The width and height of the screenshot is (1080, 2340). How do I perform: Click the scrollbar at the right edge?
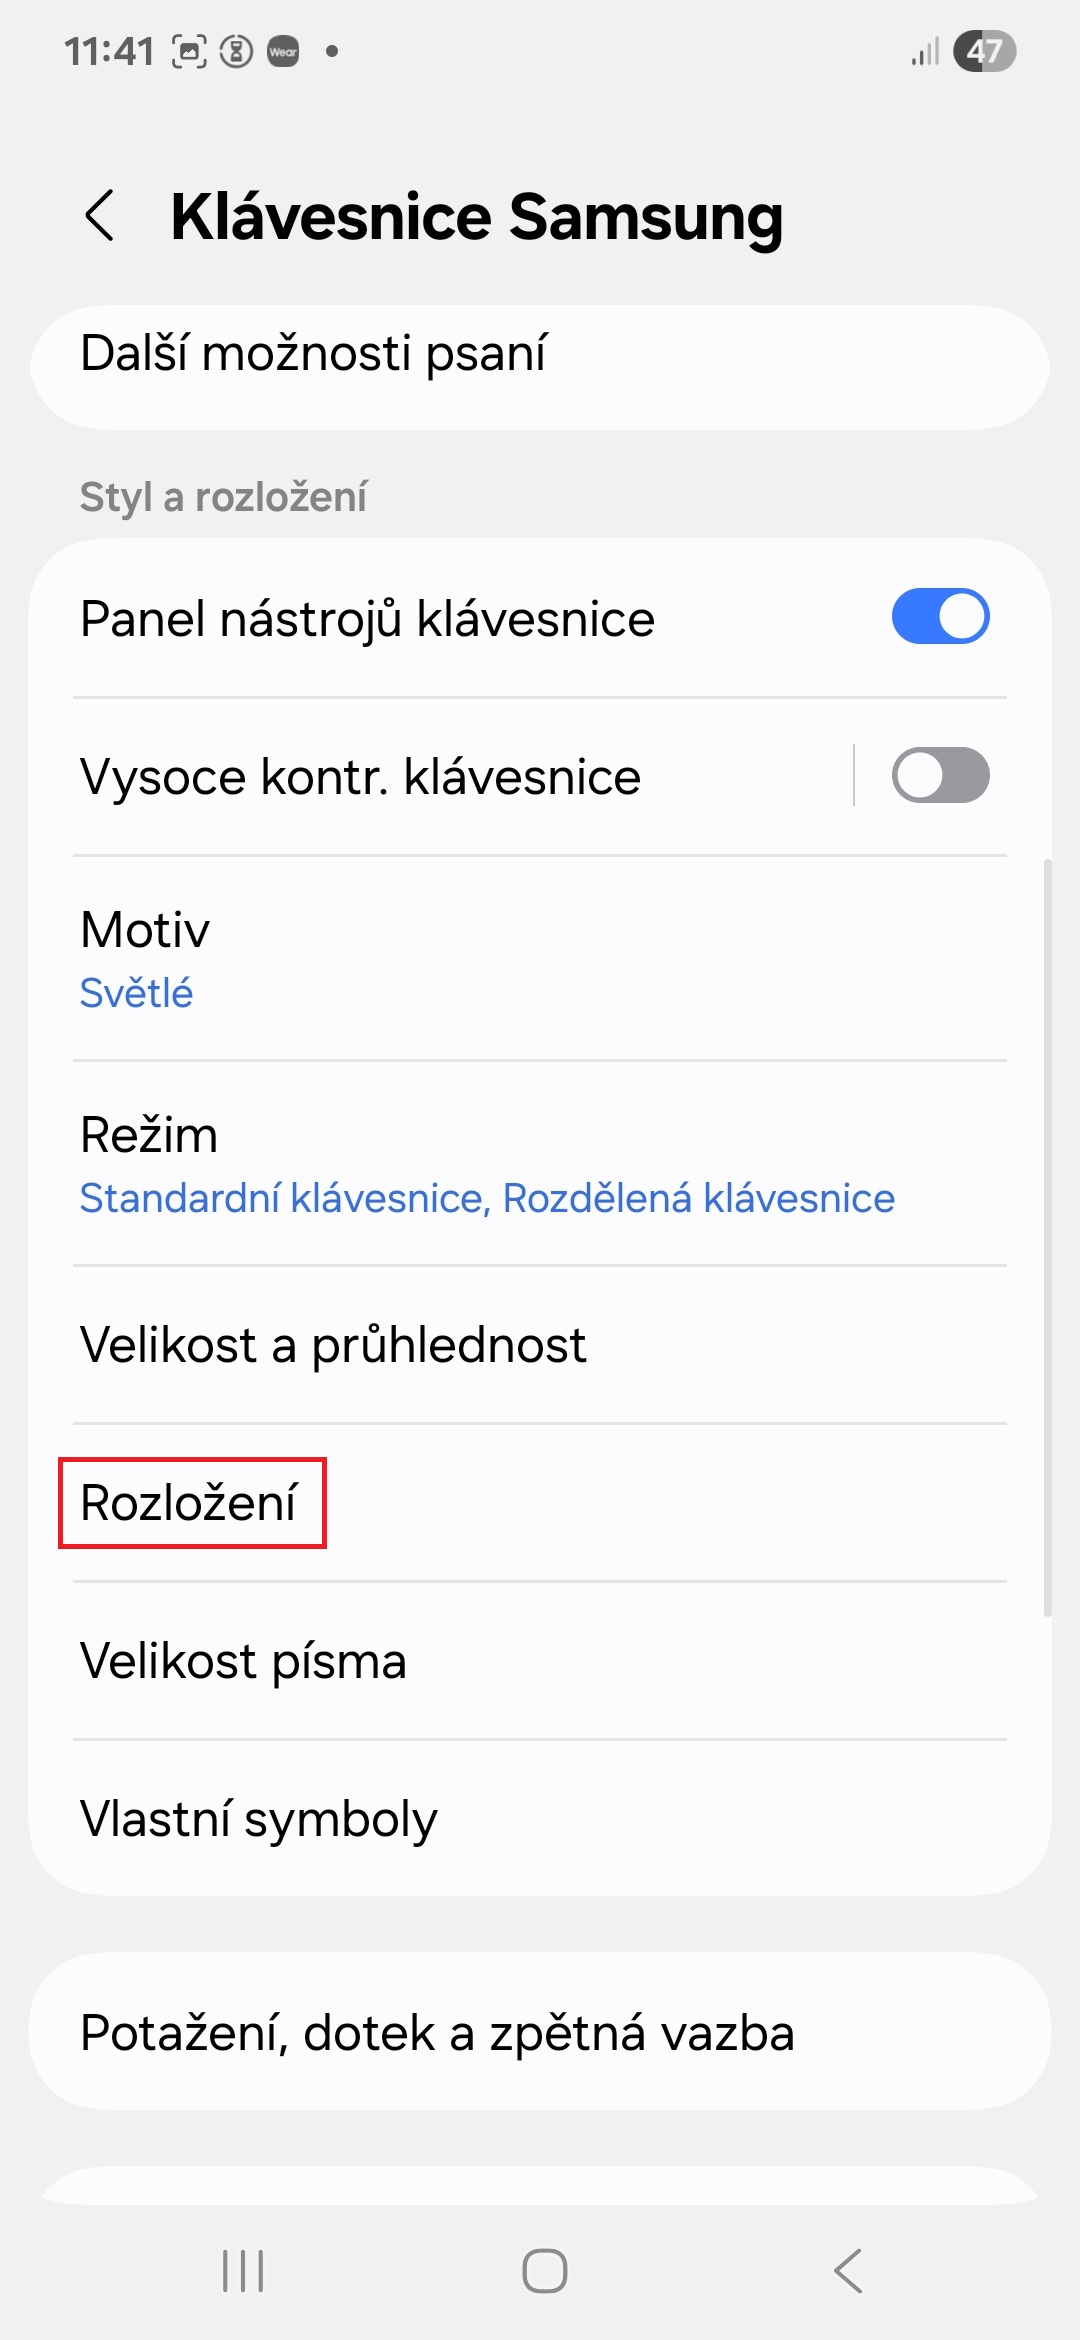pos(1047,1237)
